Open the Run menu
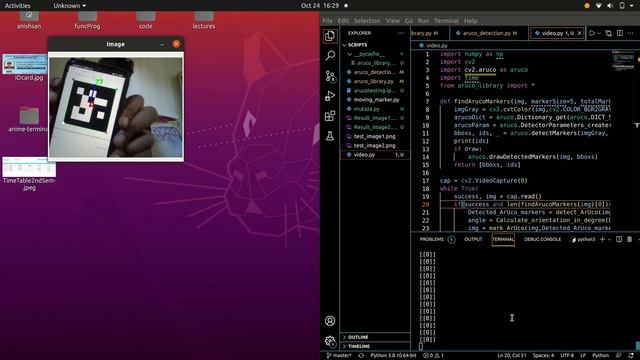The width and height of the screenshot is (640, 360). click(x=423, y=20)
